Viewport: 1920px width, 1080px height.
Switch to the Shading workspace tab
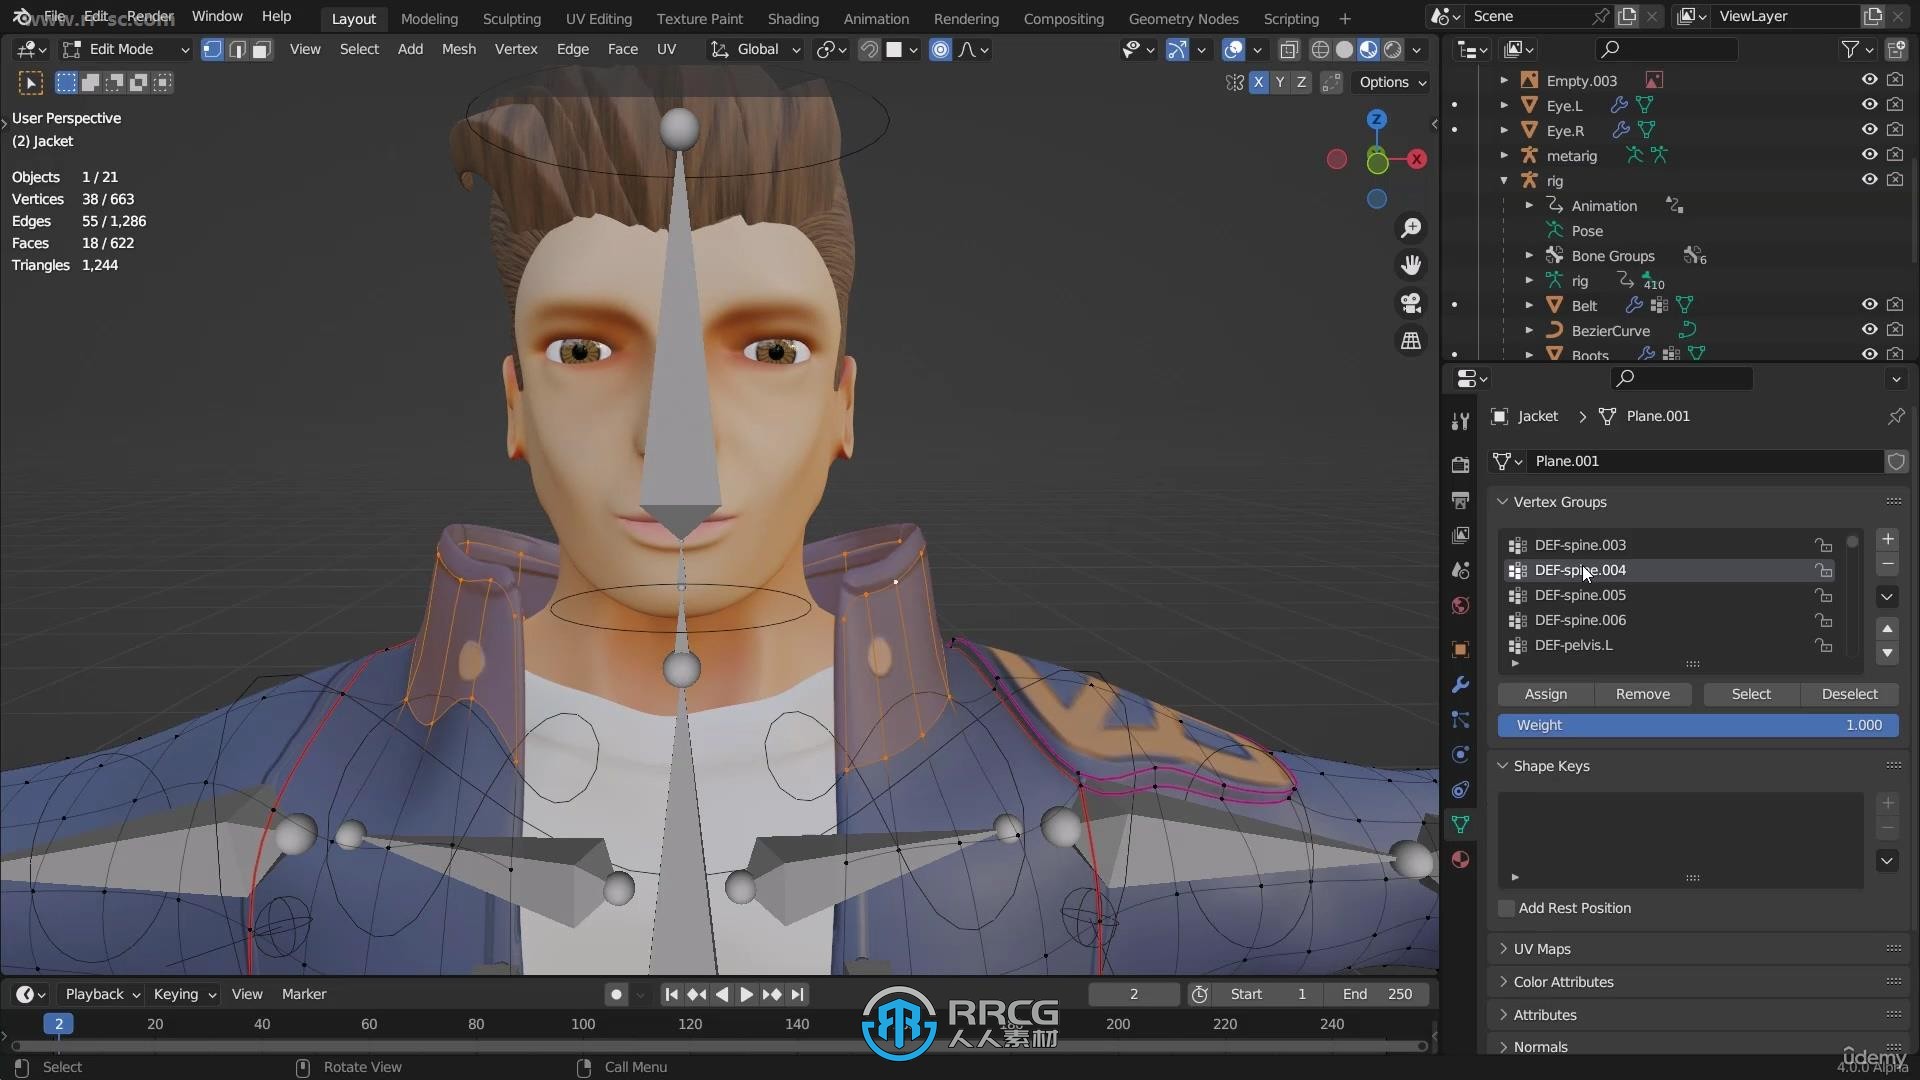tap(793, 19)
